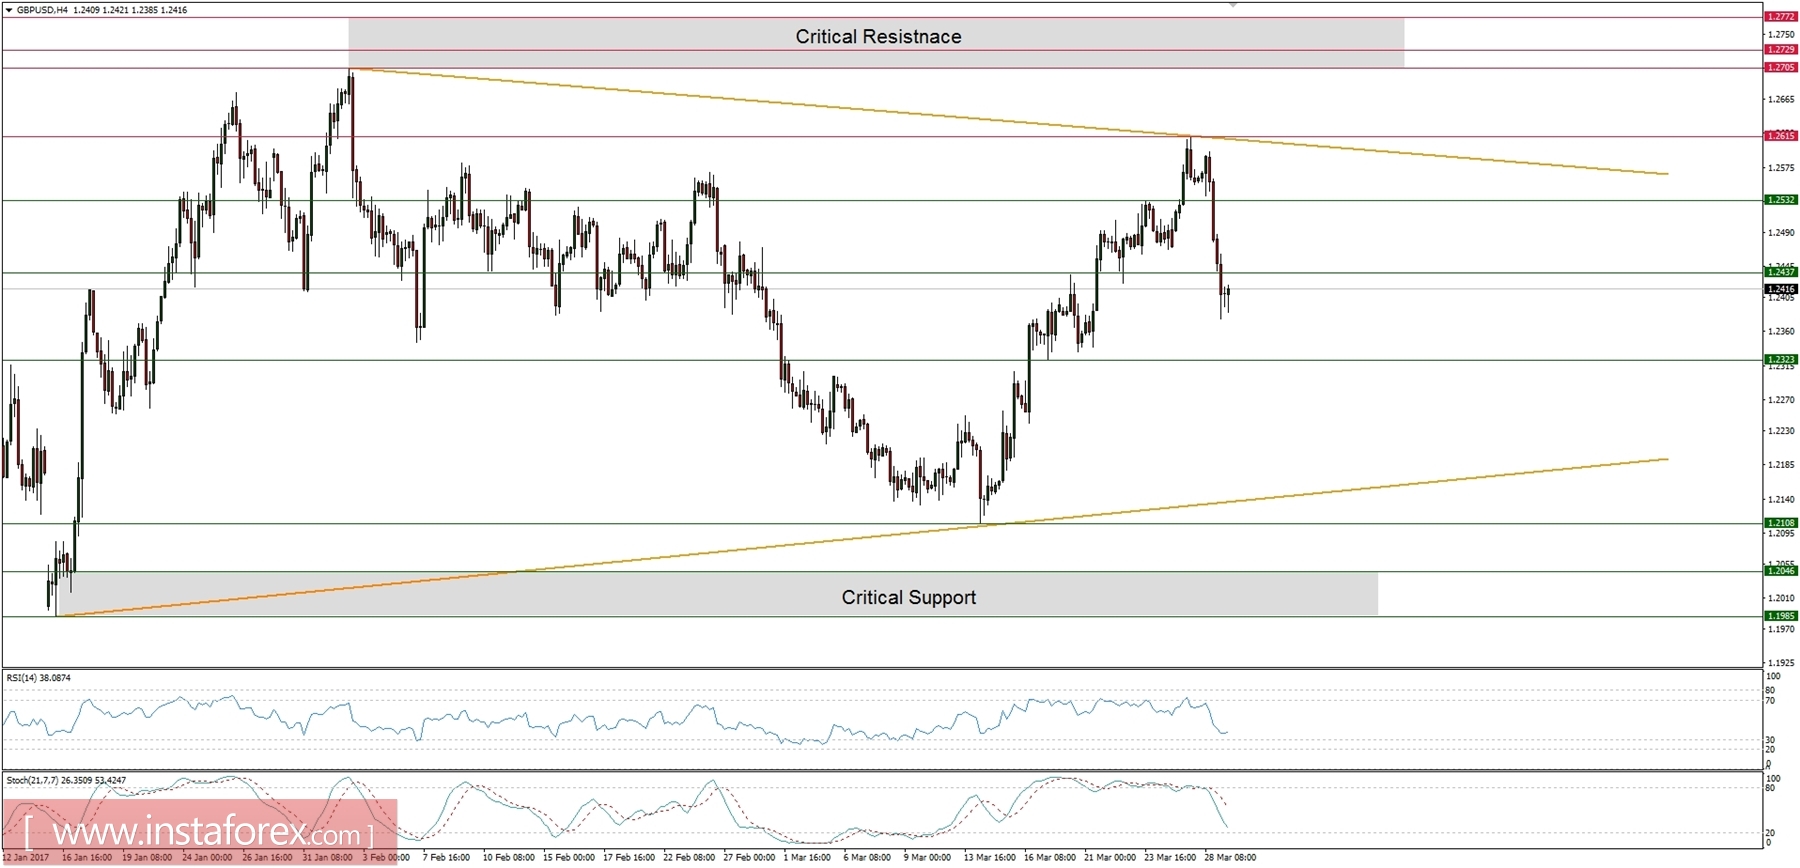Click the 1.2360 axis value
This screenshot has width=1800, height=868.
coord(1781,331)
